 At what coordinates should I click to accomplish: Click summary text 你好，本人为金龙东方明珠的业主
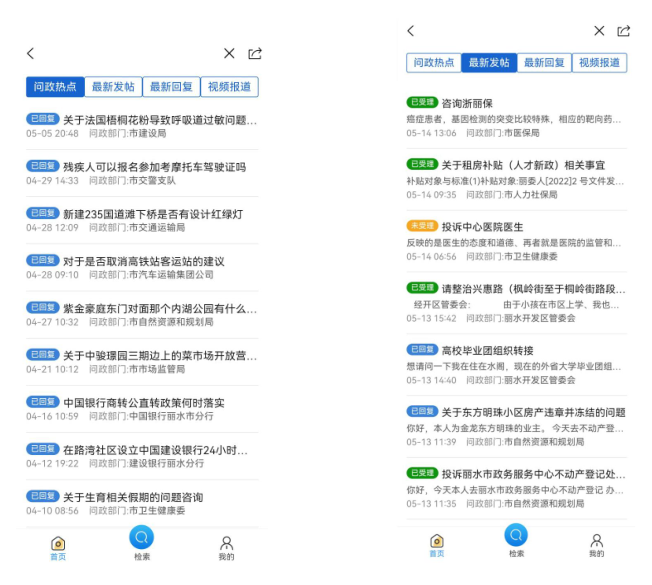(x=515, y=428)
